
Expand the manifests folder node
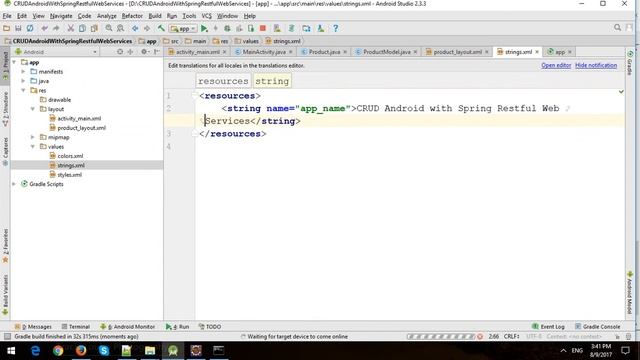coord(23,71)
